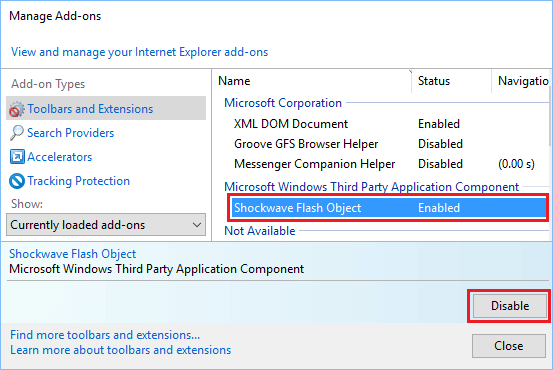Click View and manage your Internet Explorer add-ons heading
The image size is (553, 370).
tap(140, 52)
